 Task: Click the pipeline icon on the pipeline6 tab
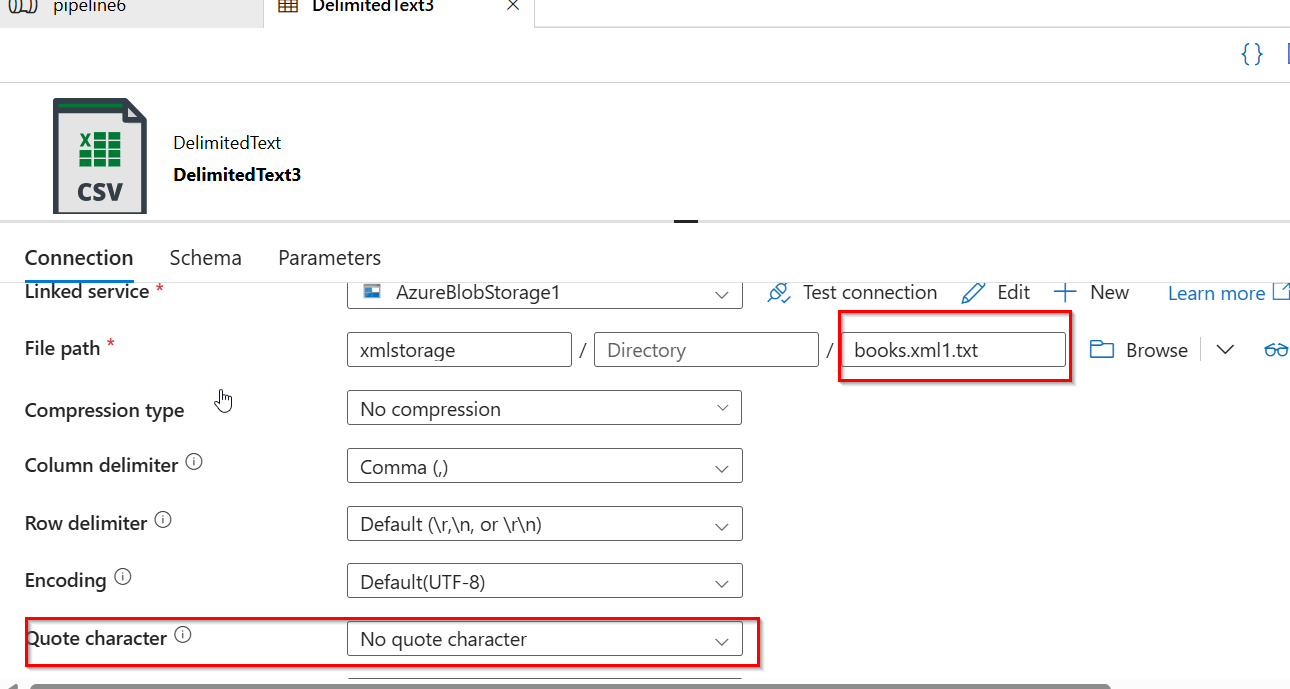click(22, 7)
